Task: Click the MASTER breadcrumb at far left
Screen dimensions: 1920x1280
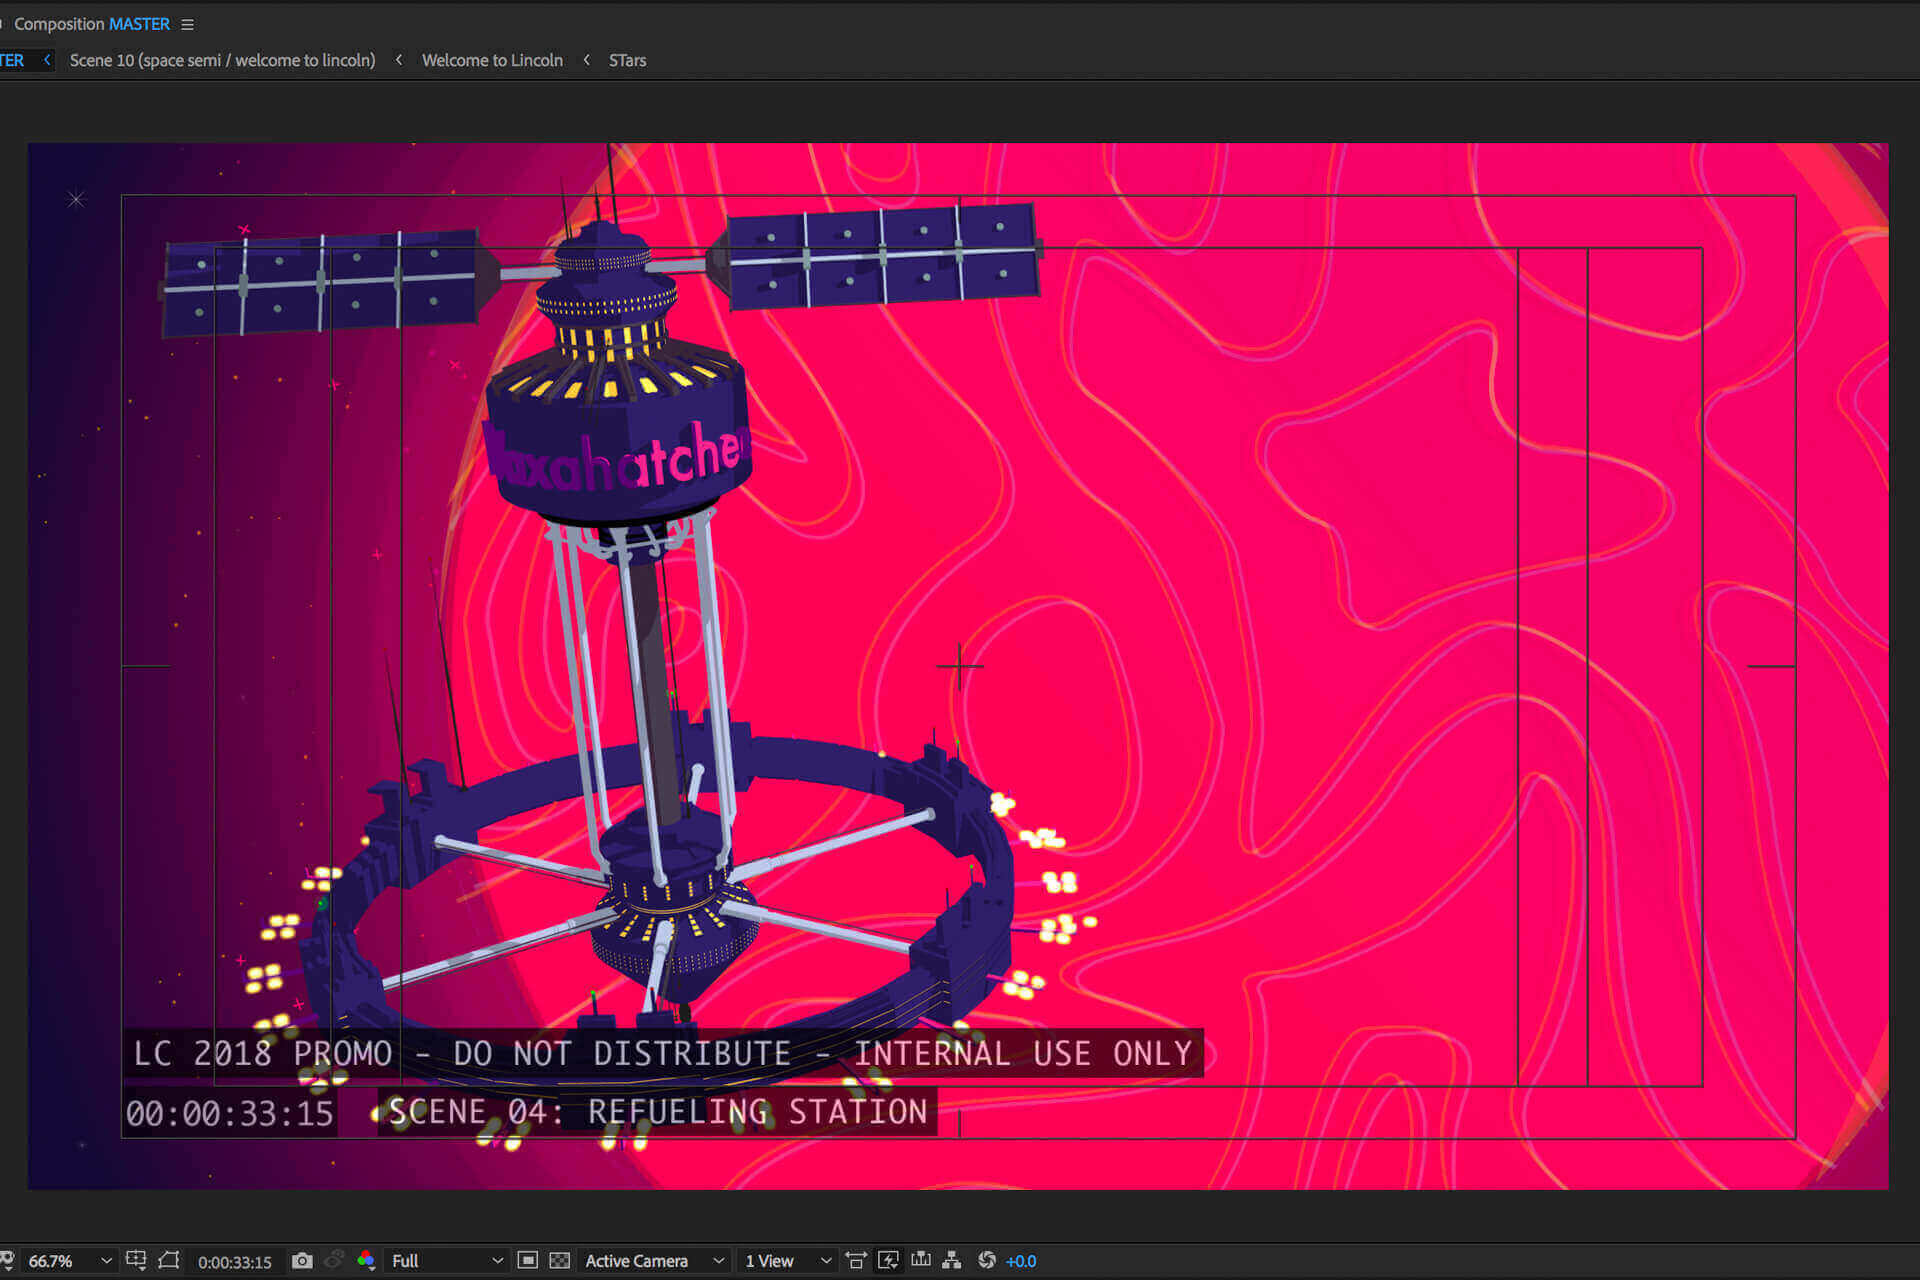Action: click(x=11, y=60)
